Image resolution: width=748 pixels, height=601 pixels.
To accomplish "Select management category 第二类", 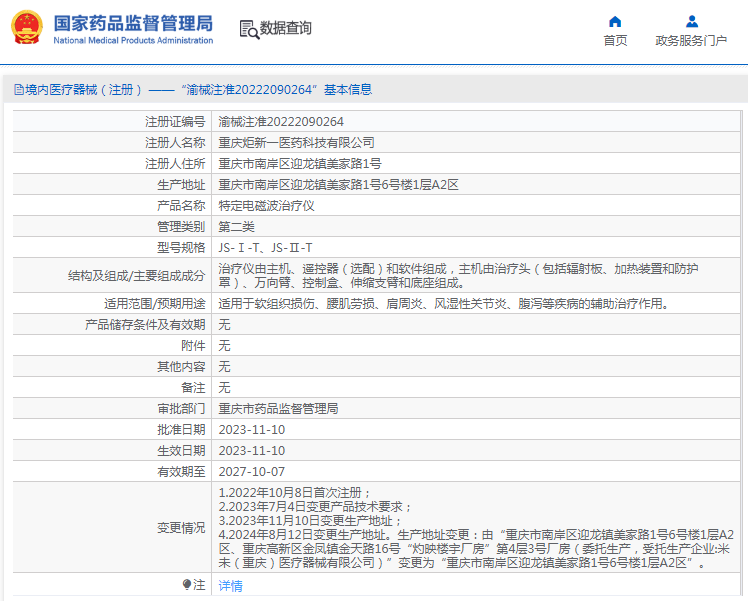I will click(236, 227).
